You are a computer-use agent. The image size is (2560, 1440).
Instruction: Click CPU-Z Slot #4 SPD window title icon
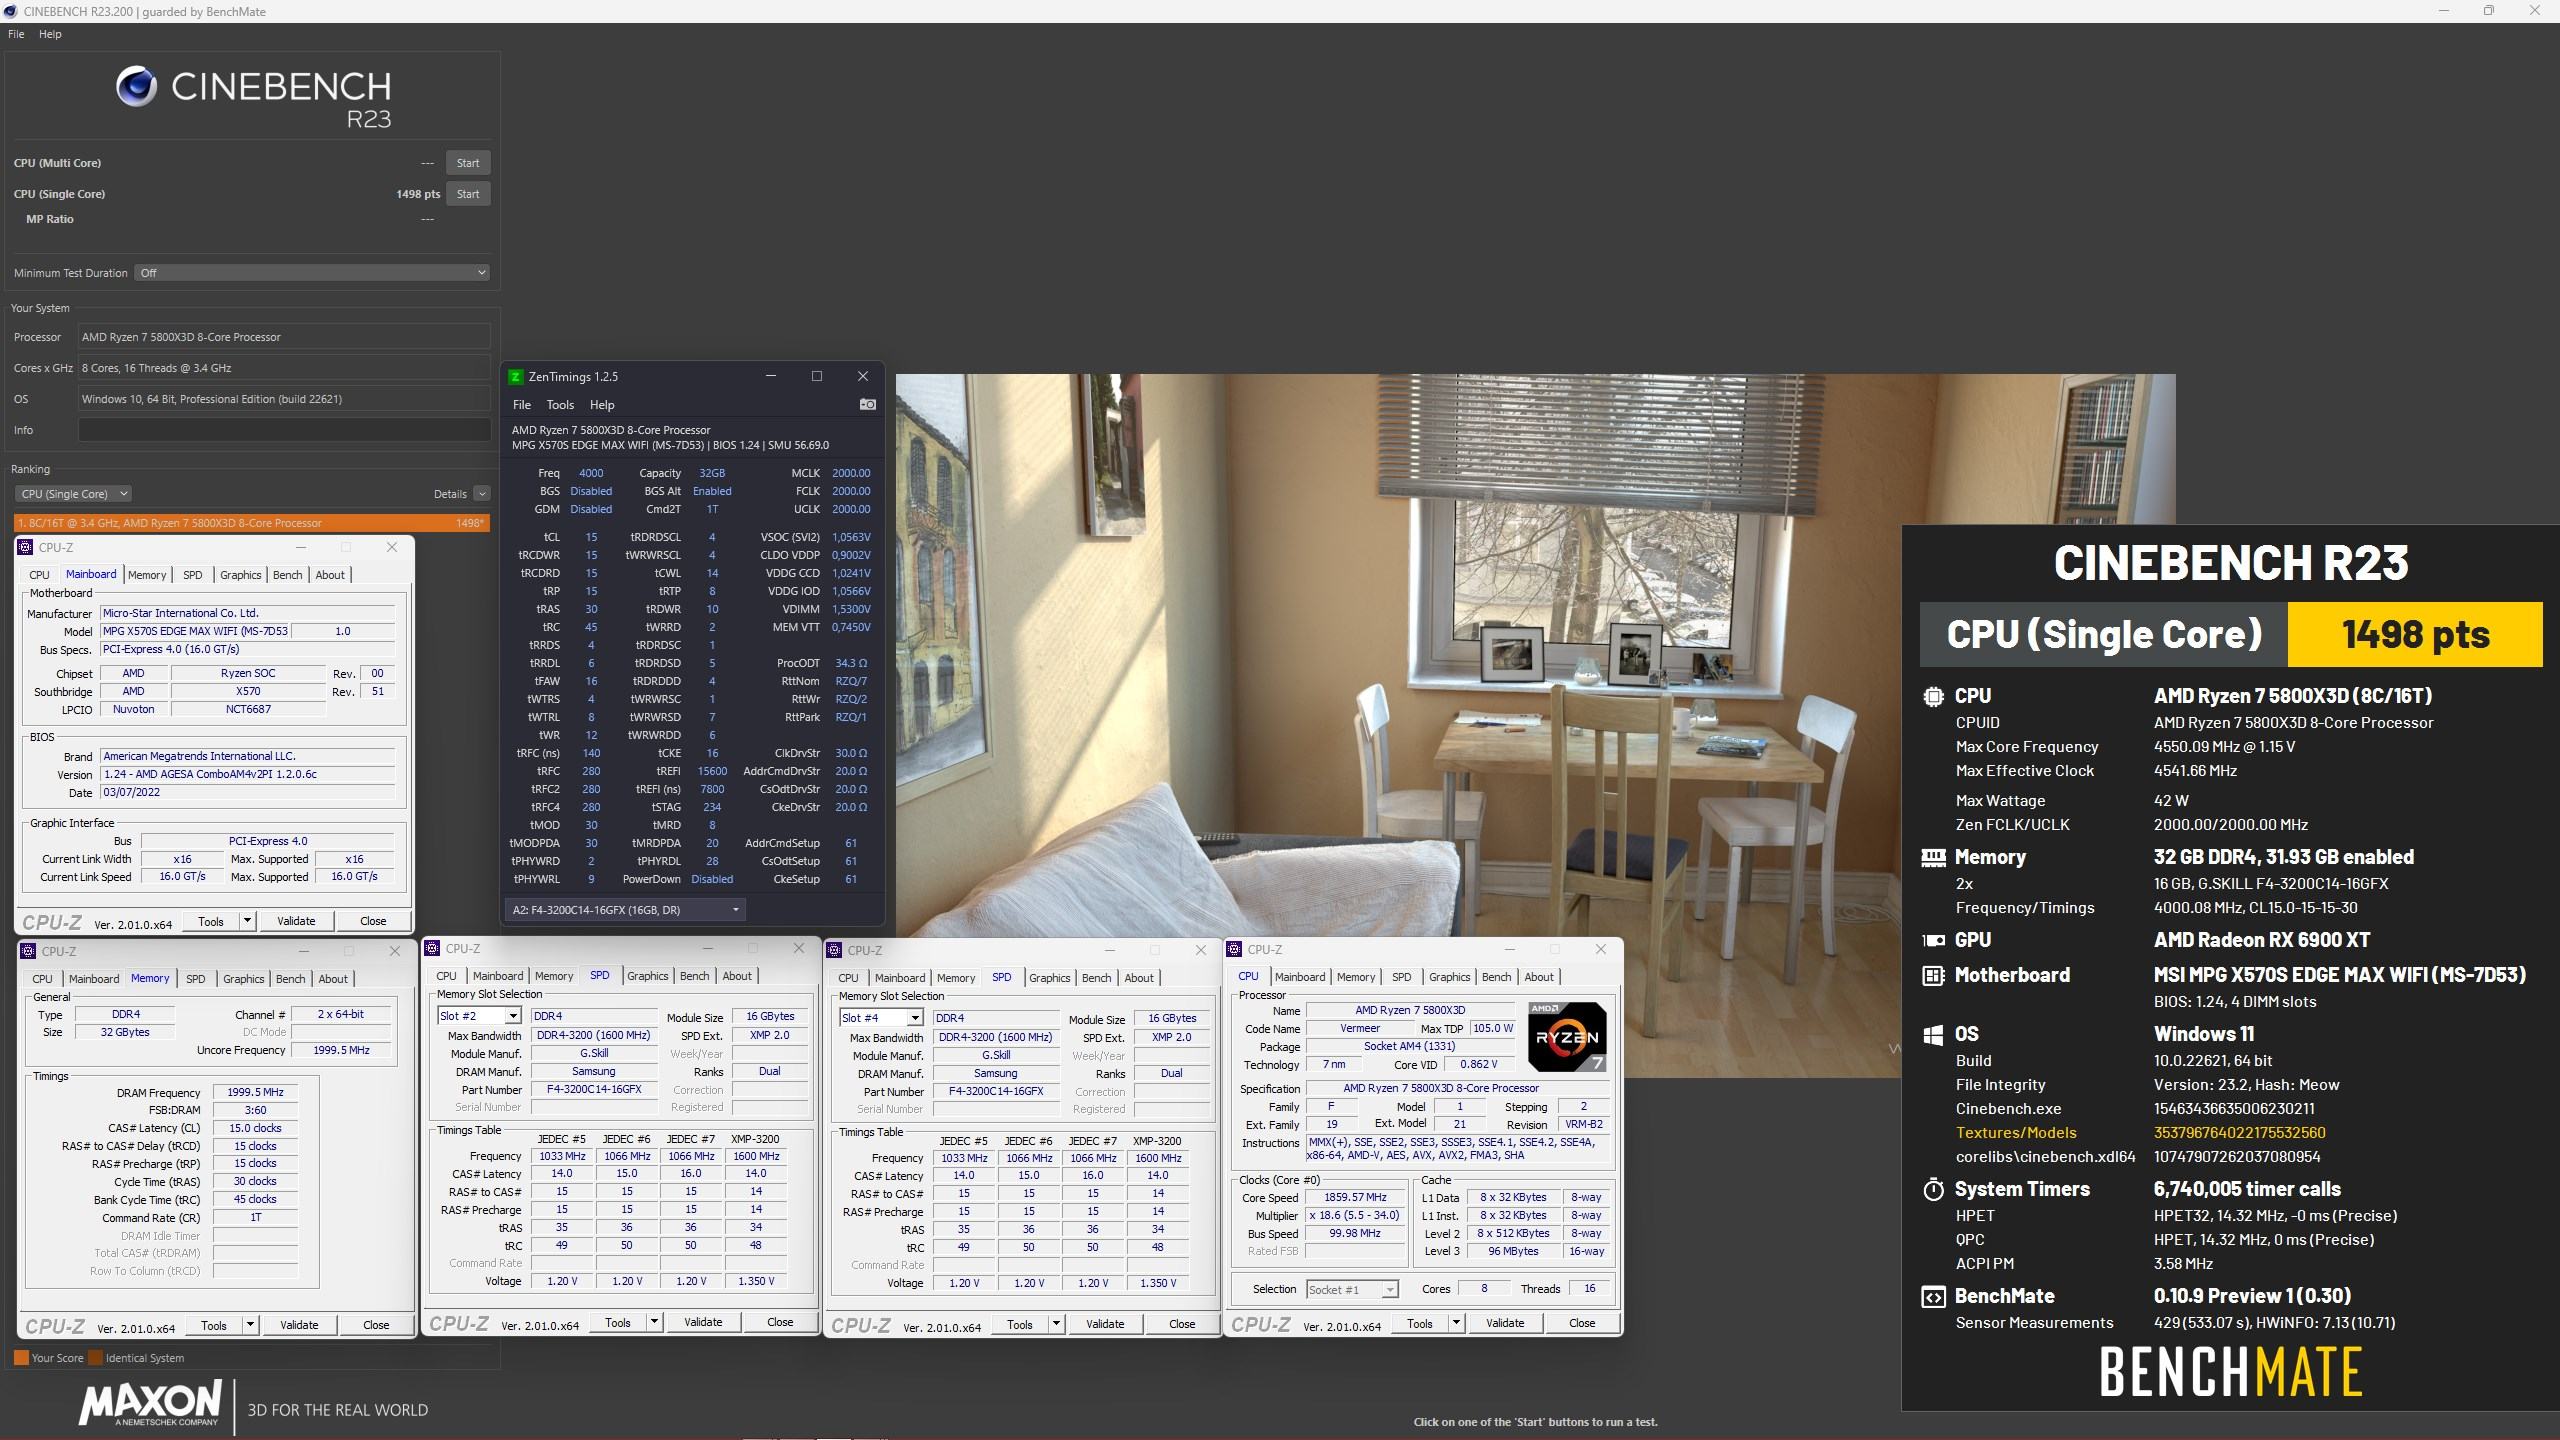[835, 950]
